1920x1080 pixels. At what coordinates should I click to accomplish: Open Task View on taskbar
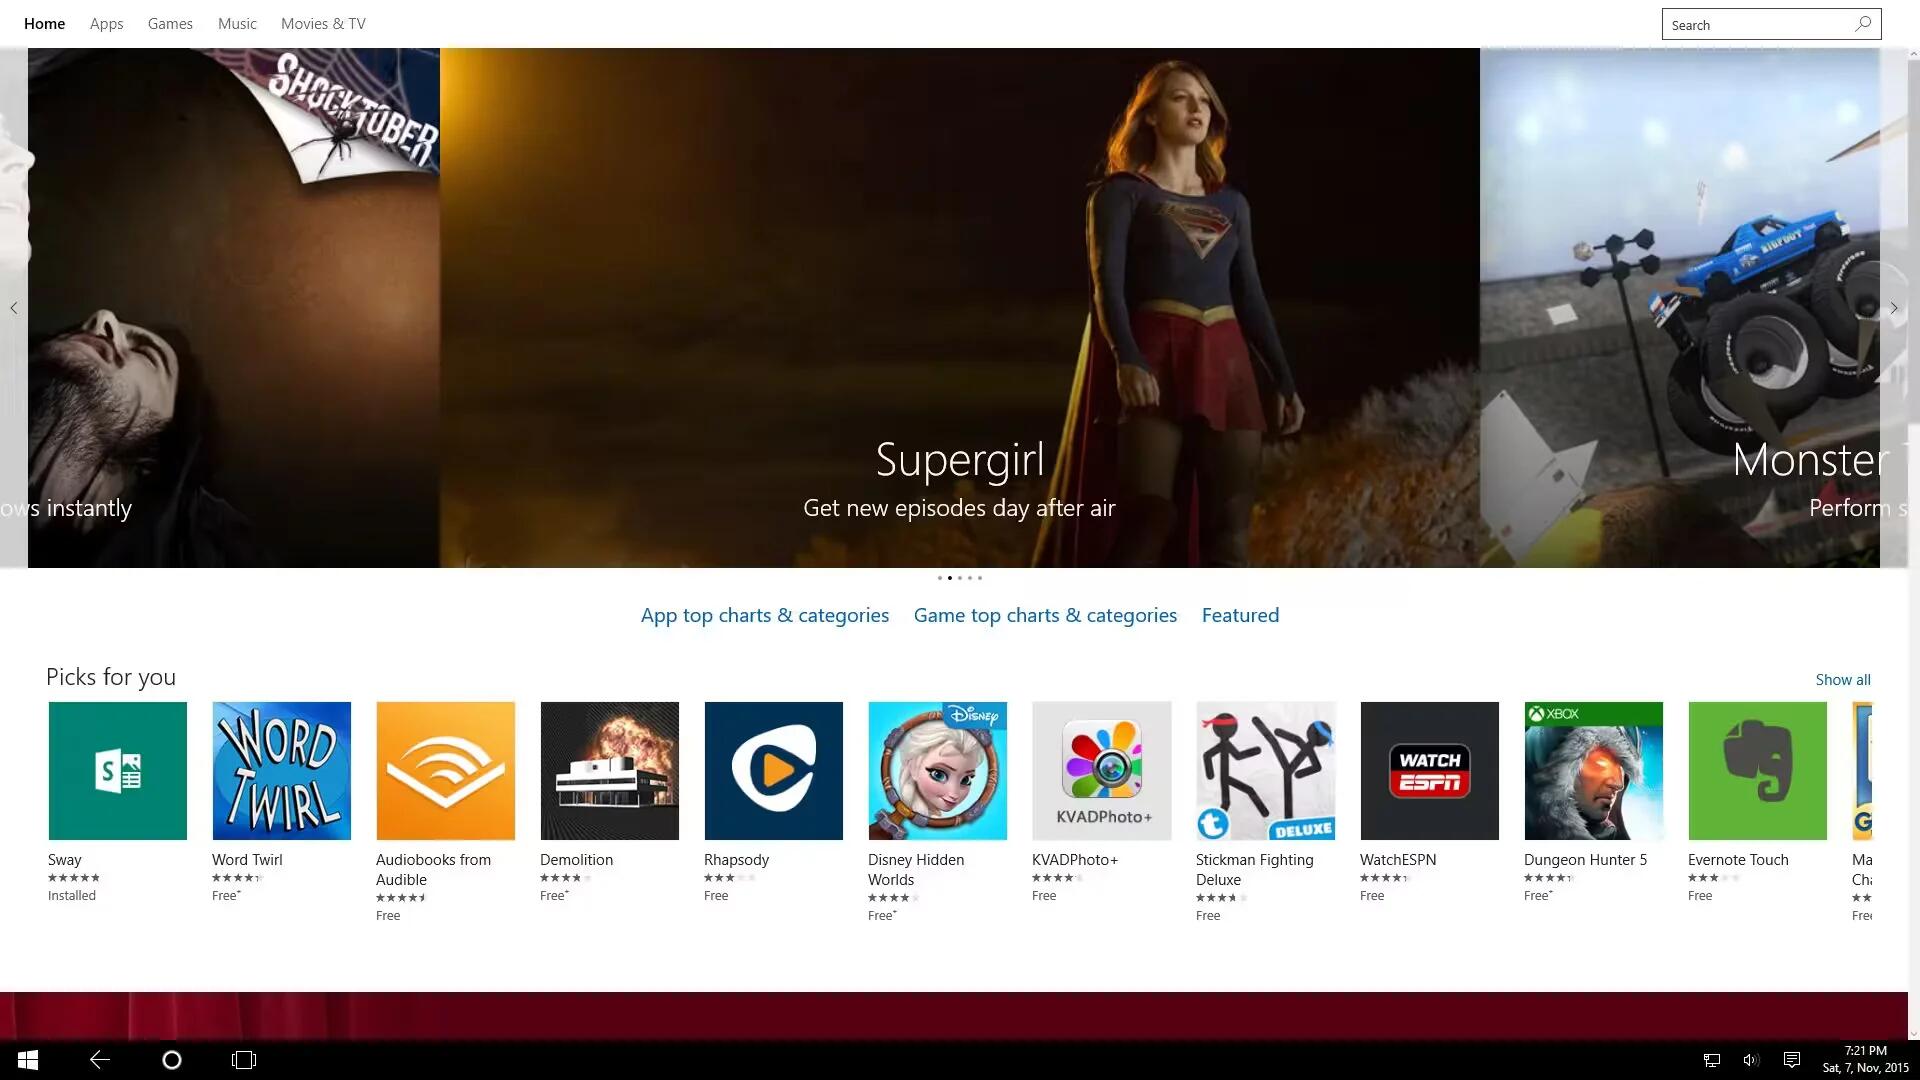coord(244,1060)
